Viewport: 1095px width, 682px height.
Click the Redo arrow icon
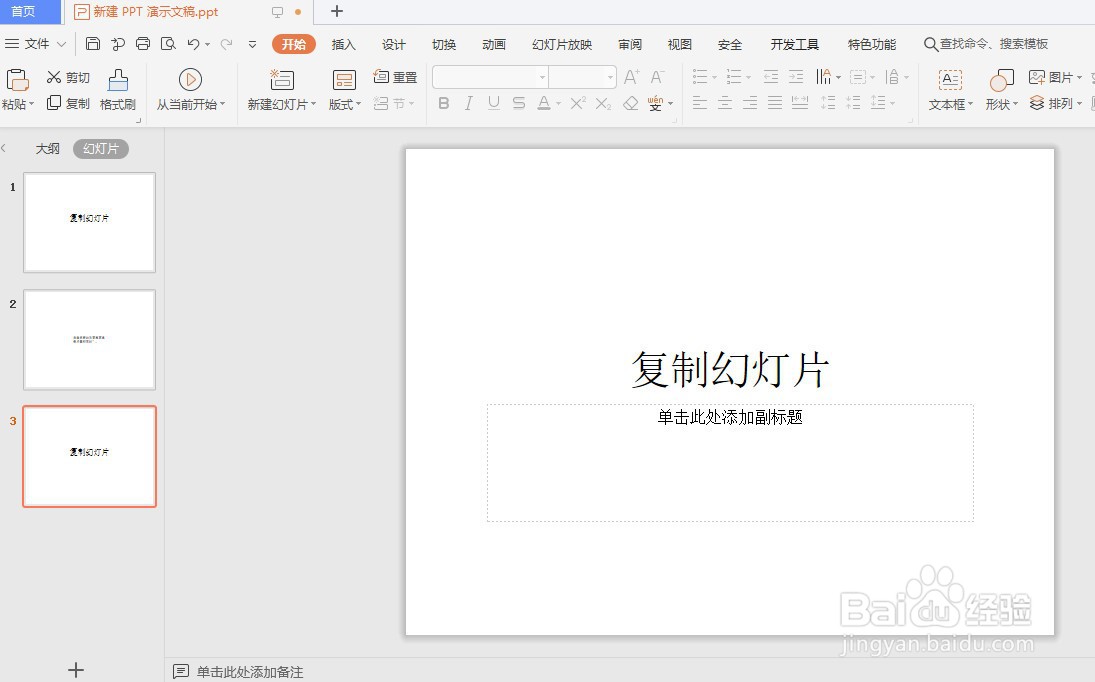coord(226,44)
